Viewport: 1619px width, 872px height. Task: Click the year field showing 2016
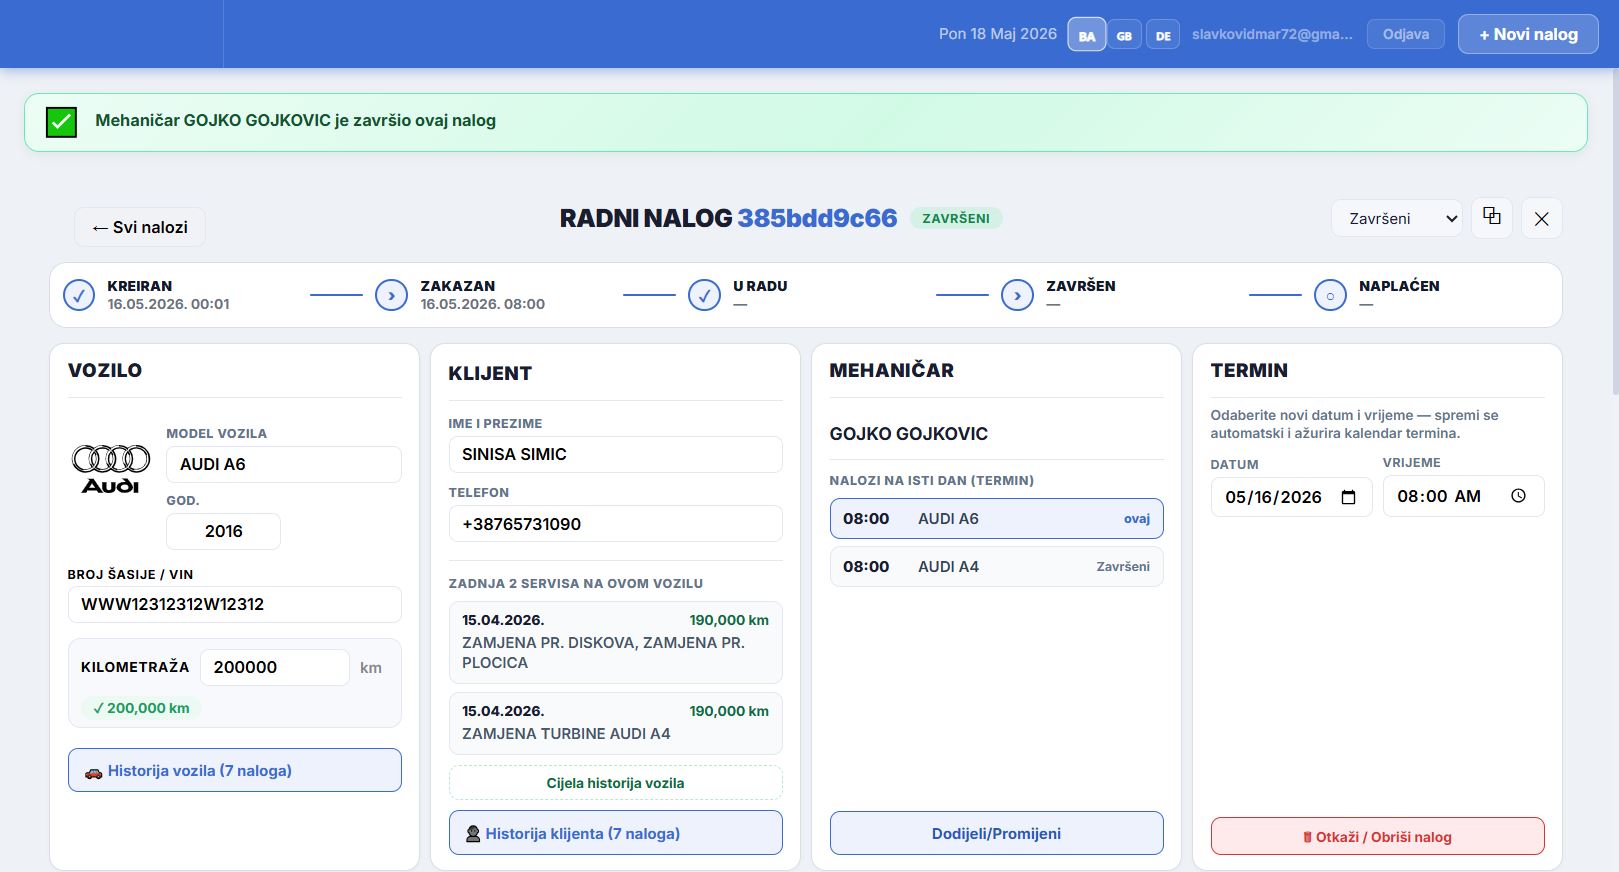coord(223,531)
